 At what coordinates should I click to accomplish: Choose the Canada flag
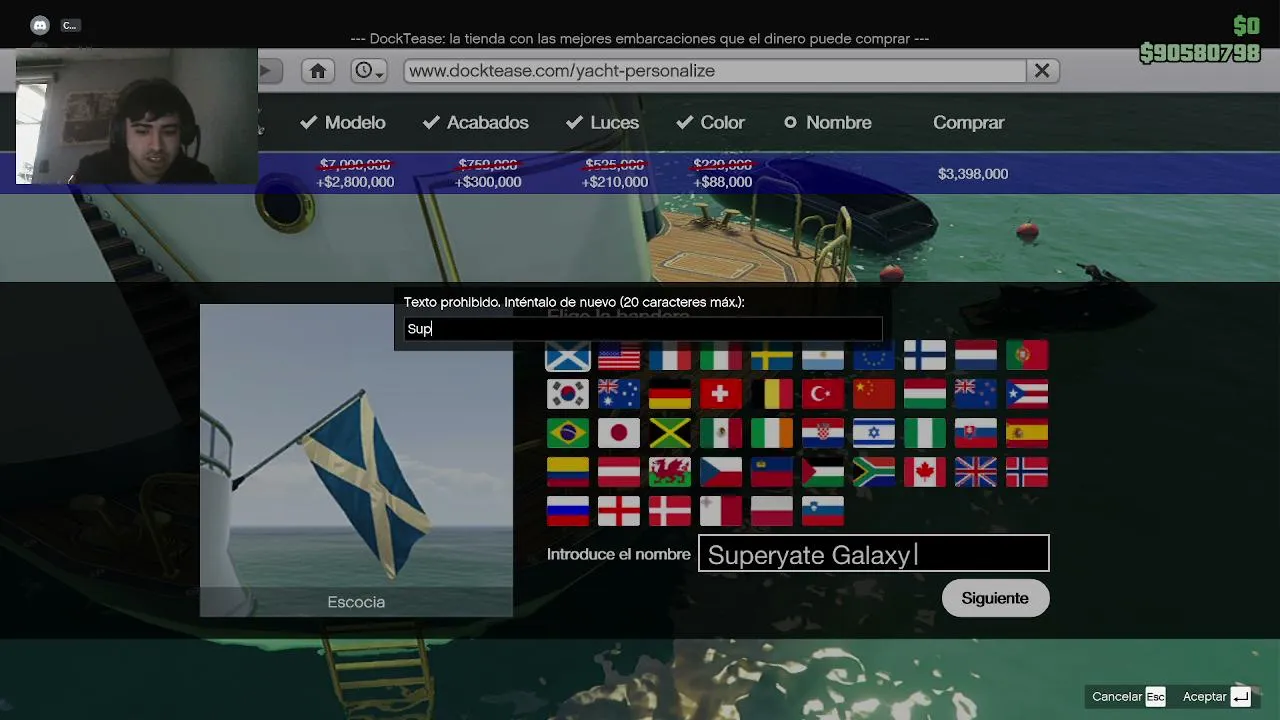(x=925, y=472)
